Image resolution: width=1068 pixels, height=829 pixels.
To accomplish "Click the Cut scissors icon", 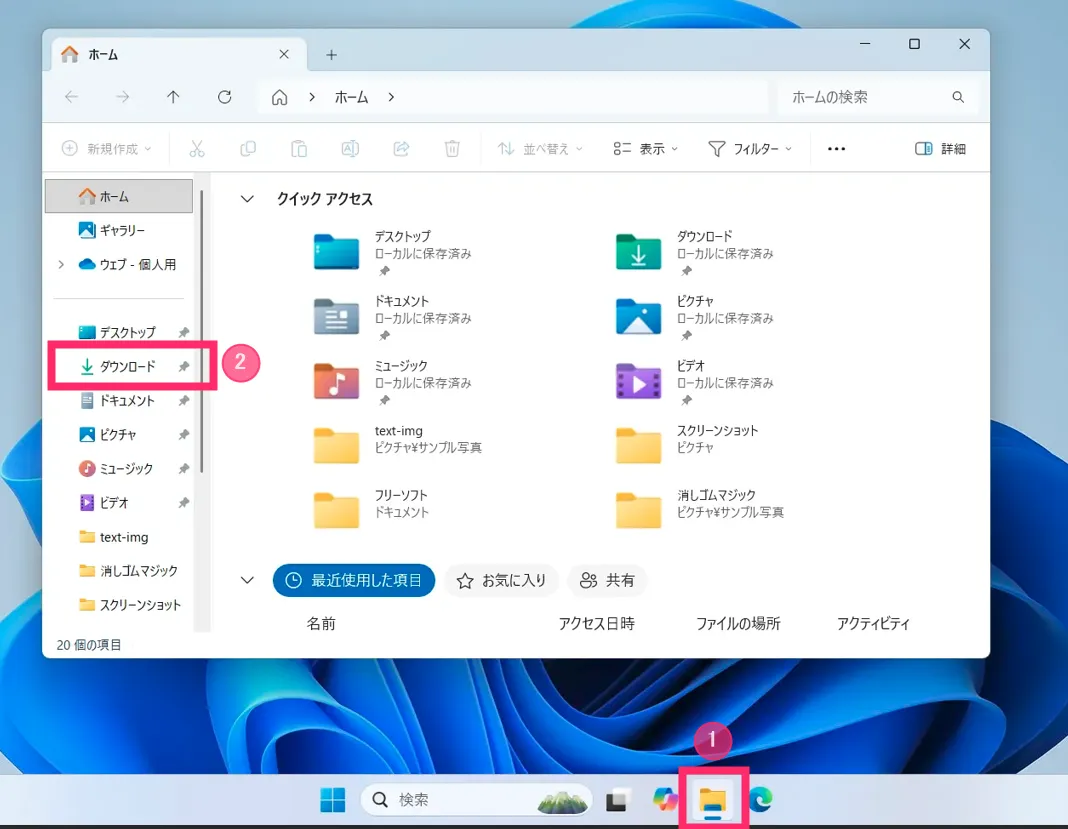I will click(x=197, y=149).
